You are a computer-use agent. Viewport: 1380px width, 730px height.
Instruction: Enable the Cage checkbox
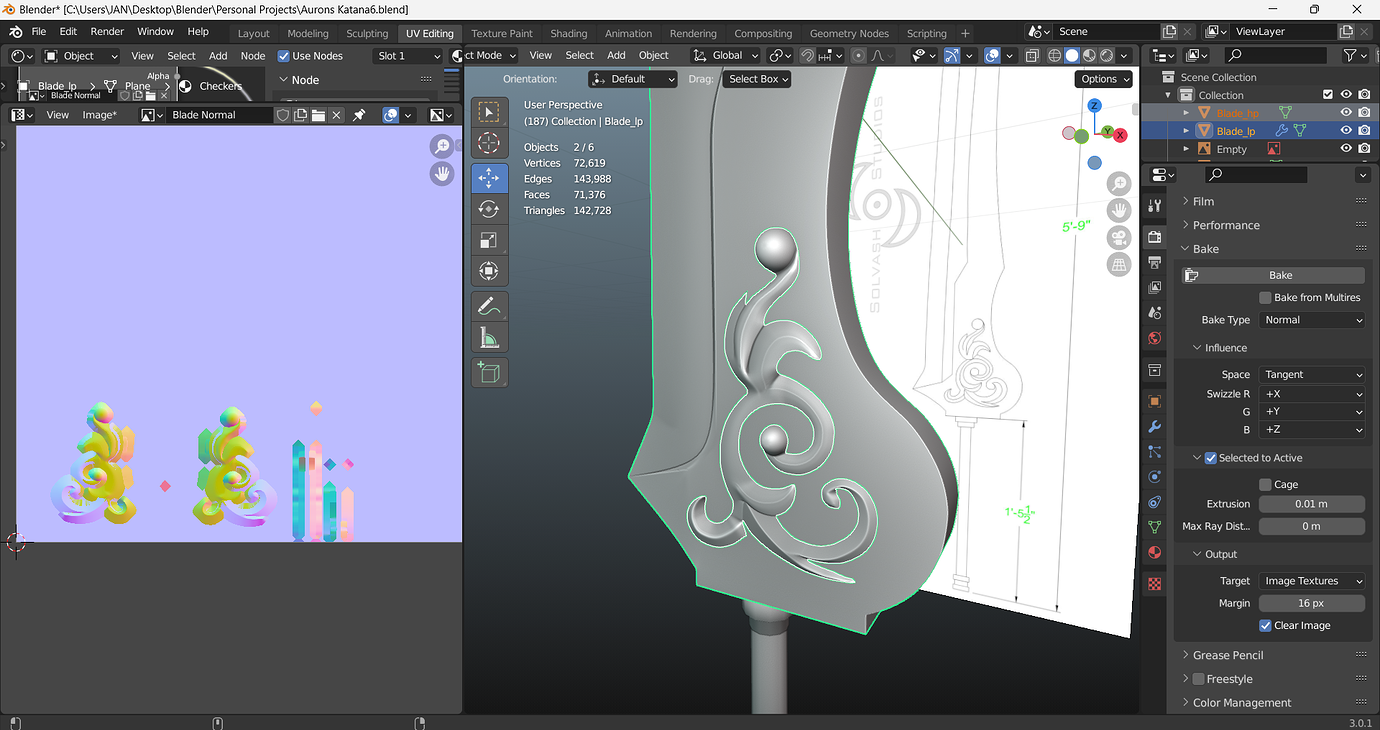(x=1265, y=484)
